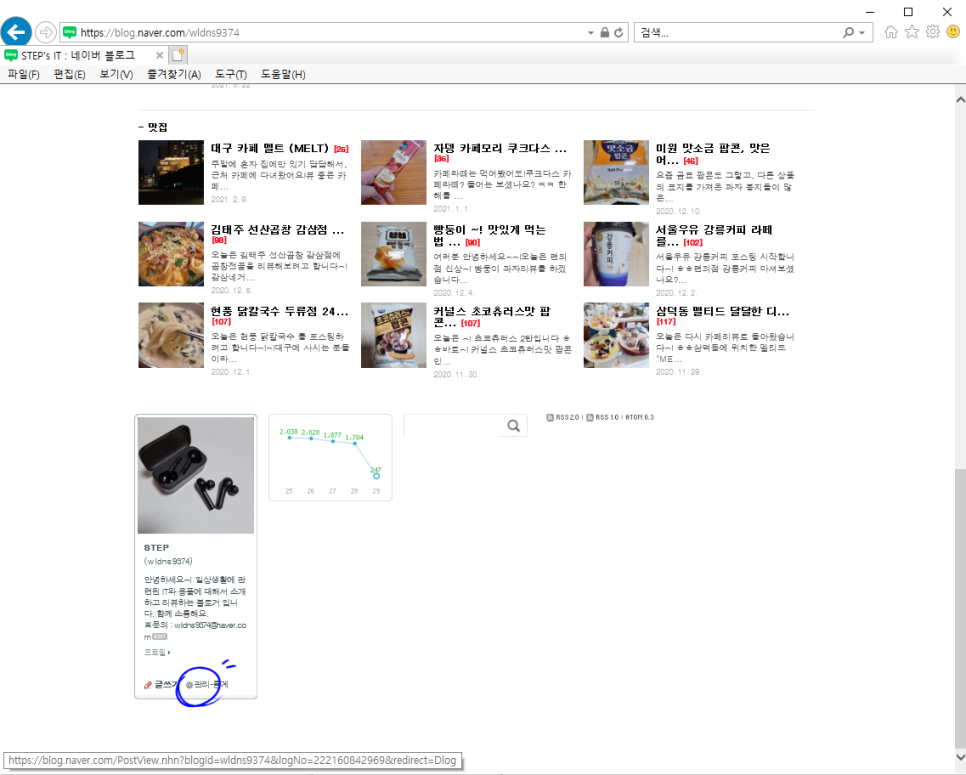
Task: Open the 프로필 link with arrow
Action: coord(157,652)
